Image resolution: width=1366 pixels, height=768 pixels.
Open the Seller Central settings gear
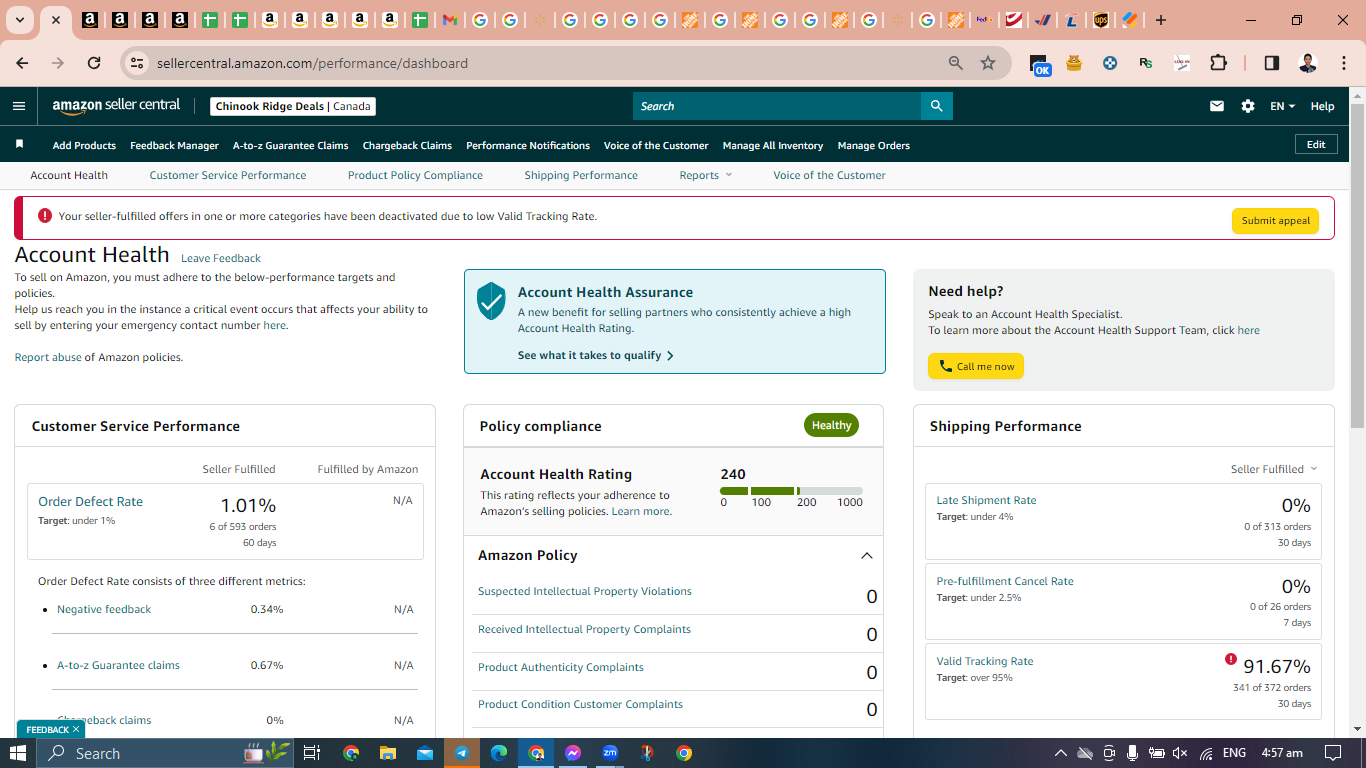pos(1248,106)
